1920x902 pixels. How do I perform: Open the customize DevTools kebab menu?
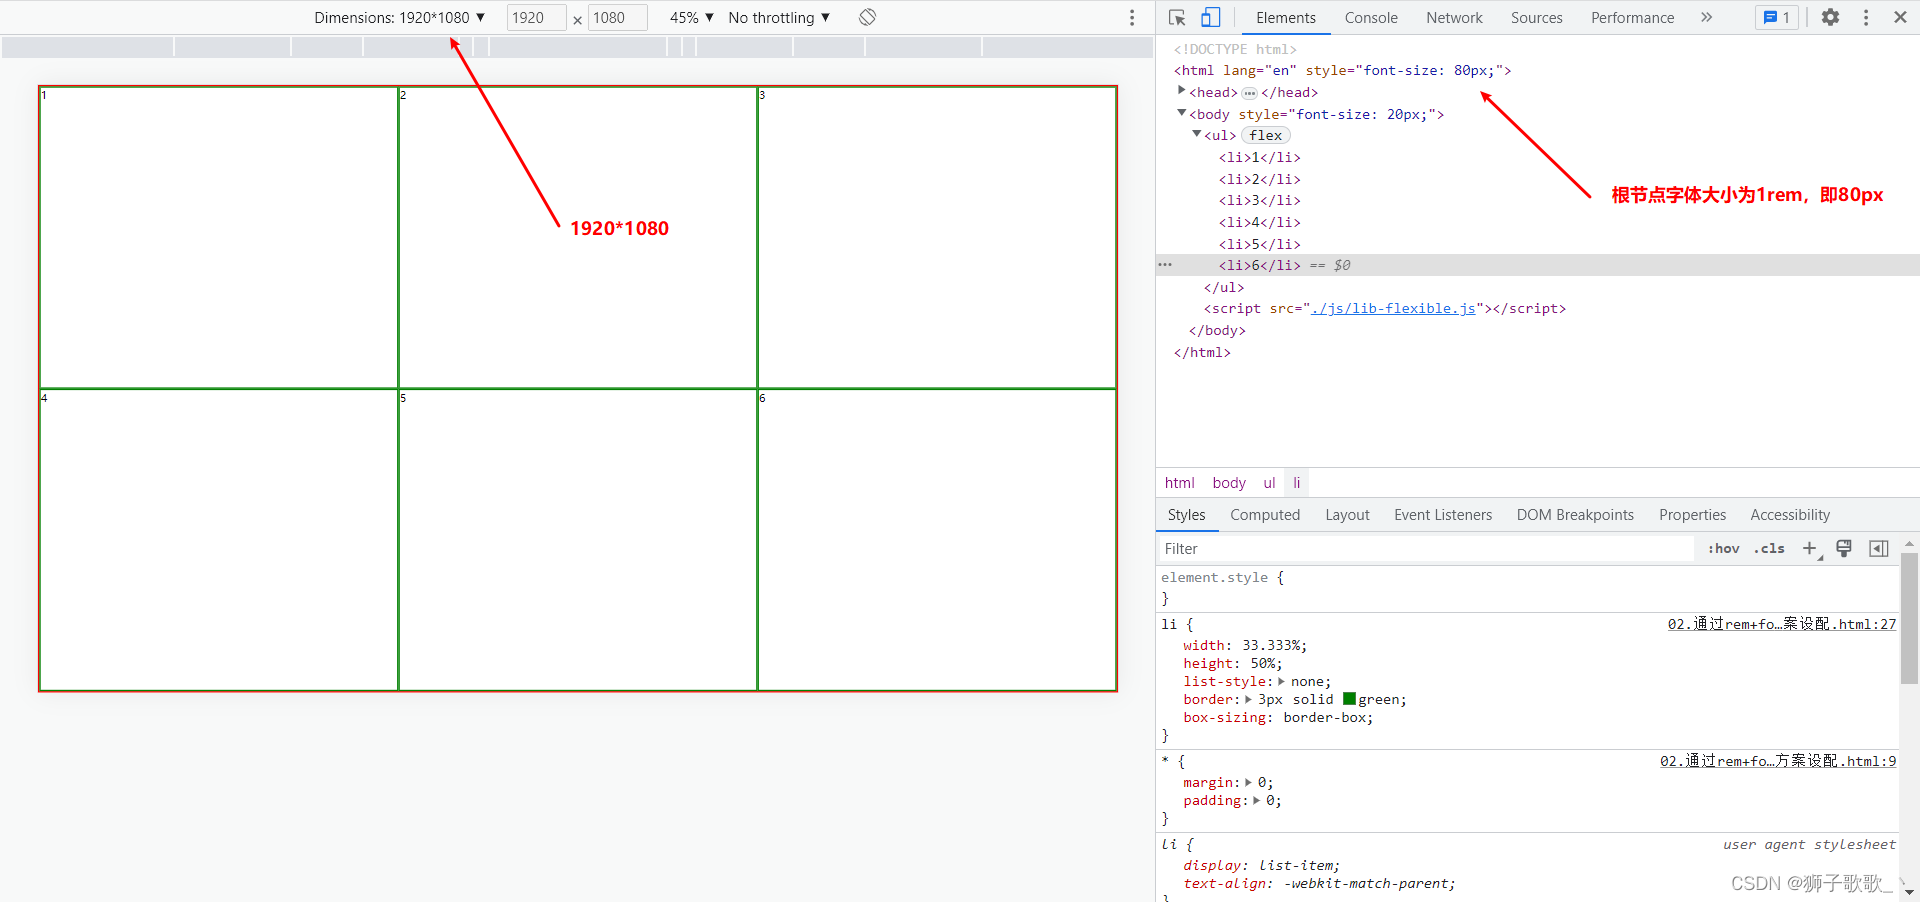click(1866, 17)
